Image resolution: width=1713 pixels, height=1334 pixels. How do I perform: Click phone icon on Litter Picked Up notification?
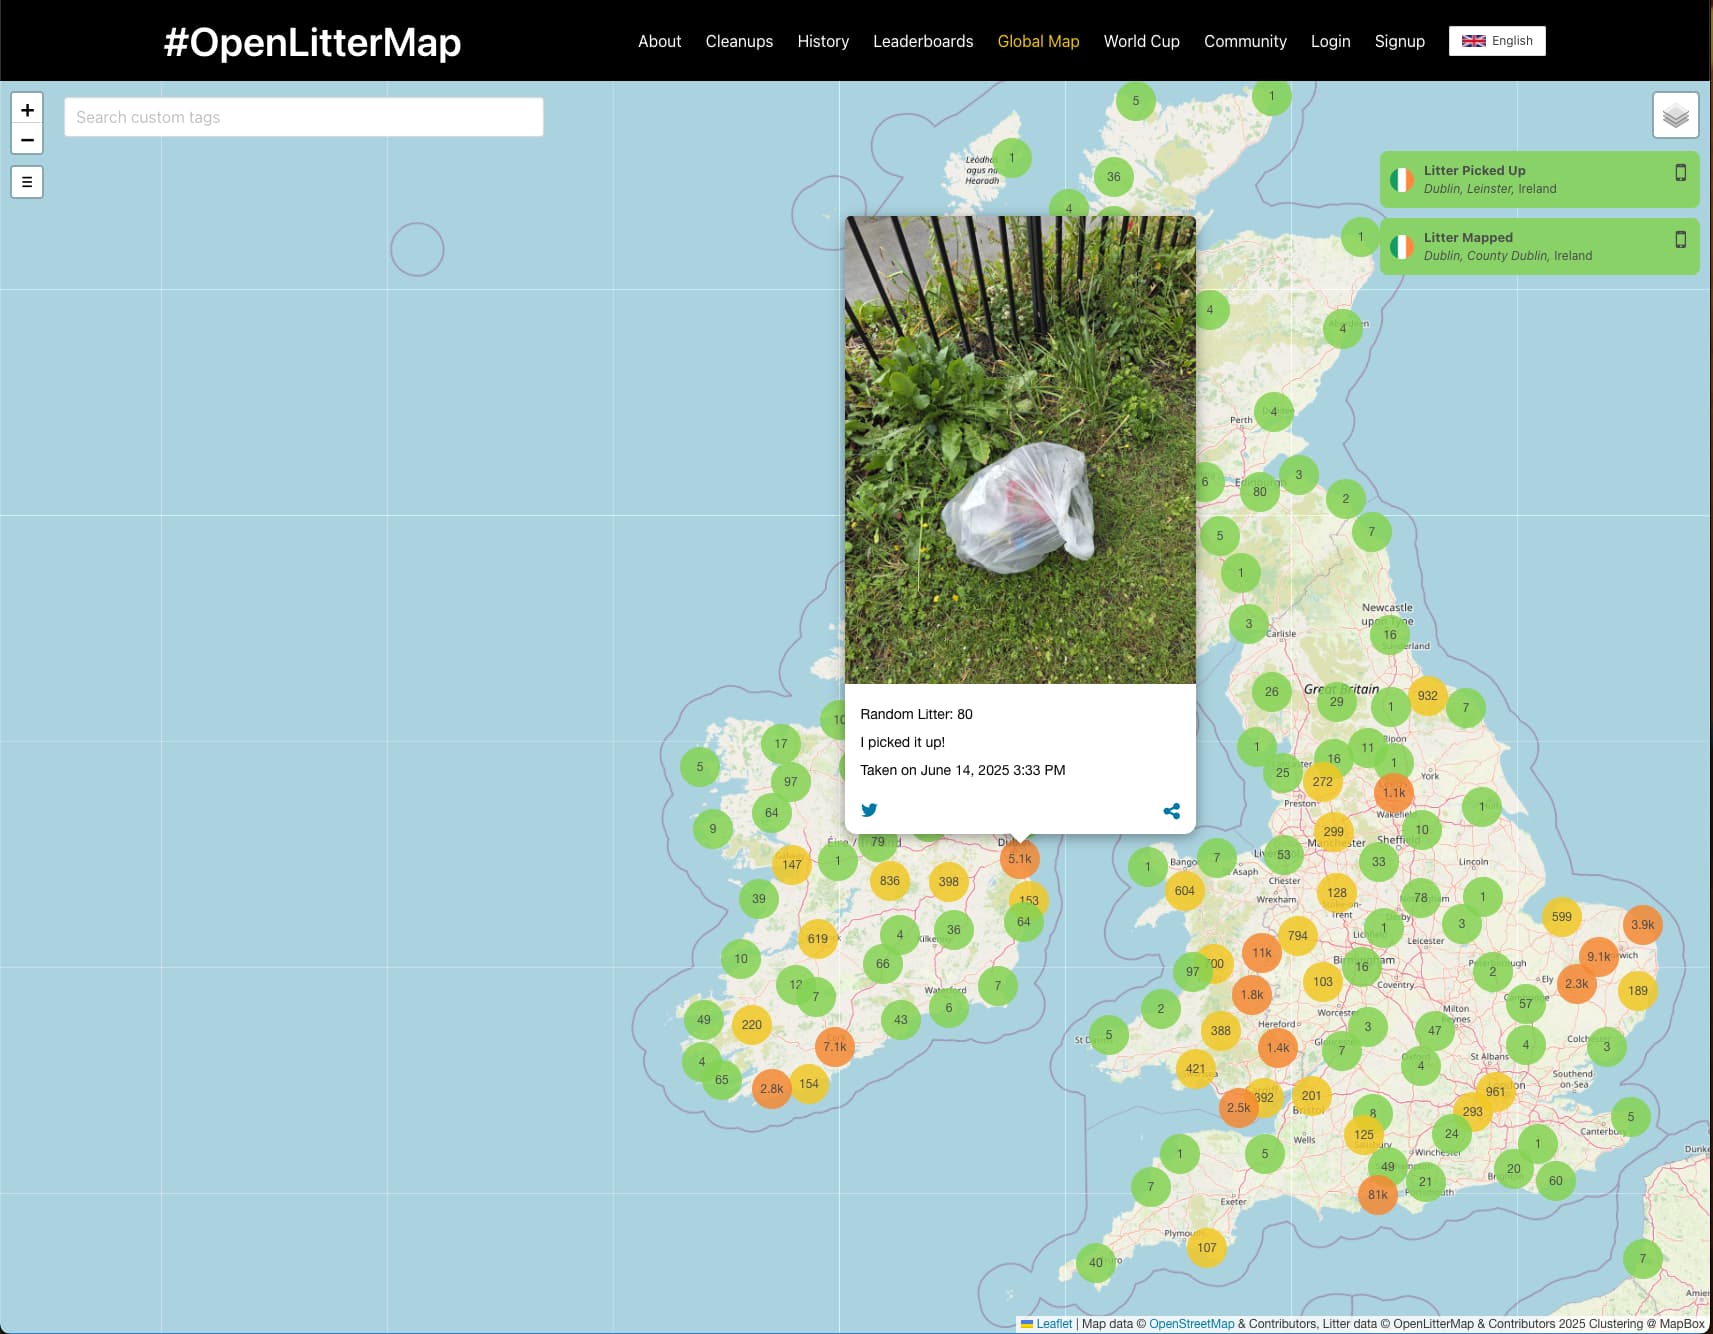point(1681,172)
